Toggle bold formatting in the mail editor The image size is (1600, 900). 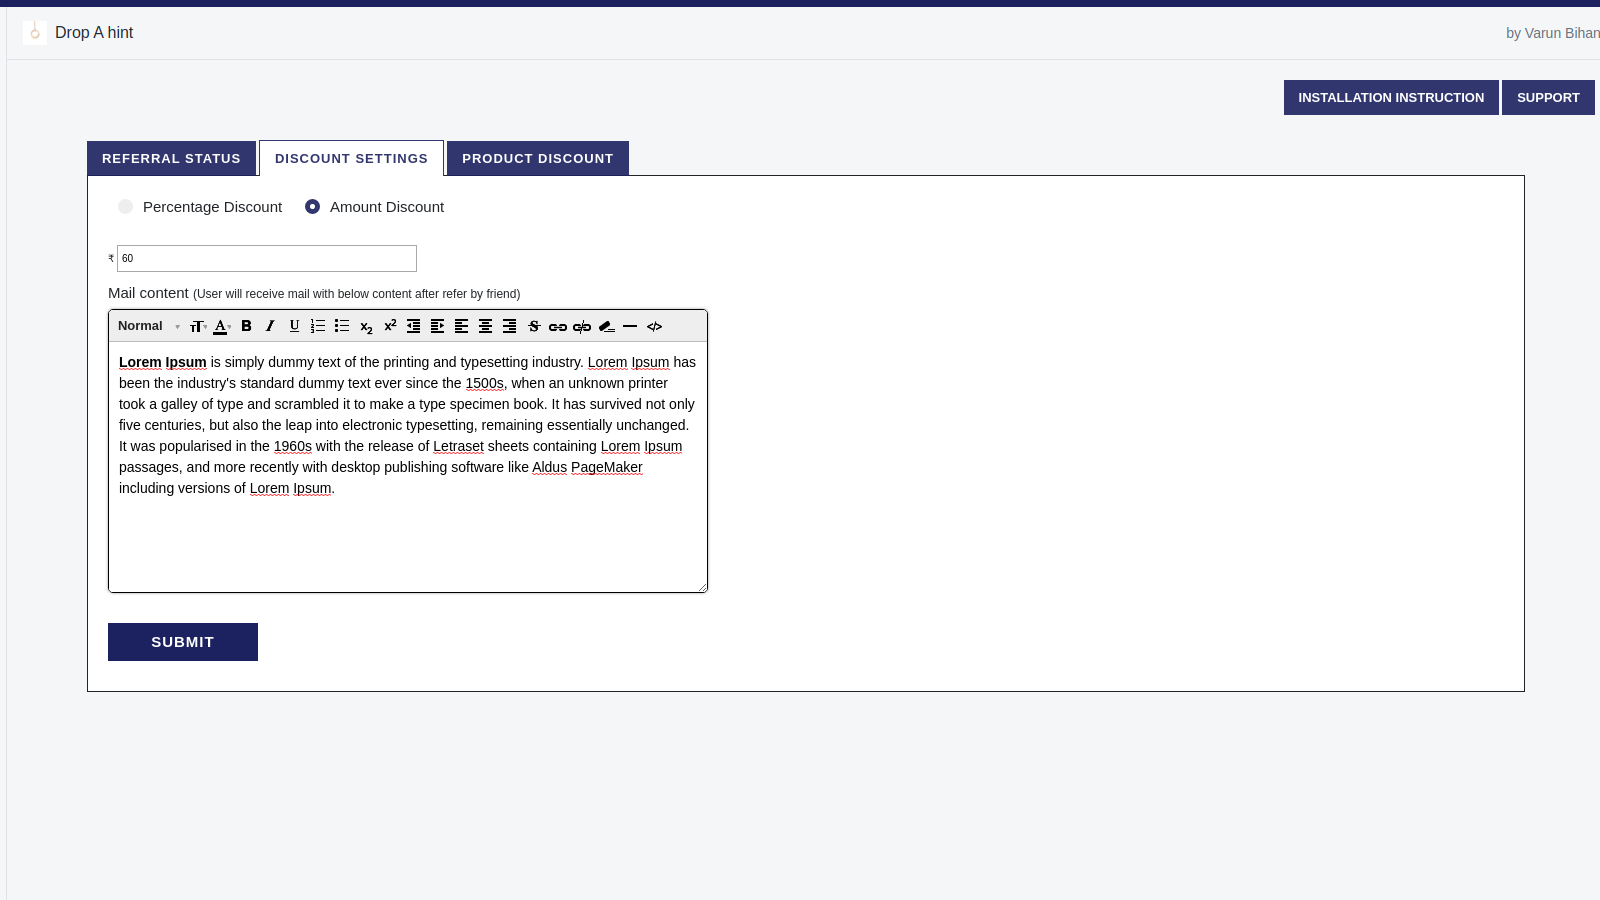(x=246, y=326)
